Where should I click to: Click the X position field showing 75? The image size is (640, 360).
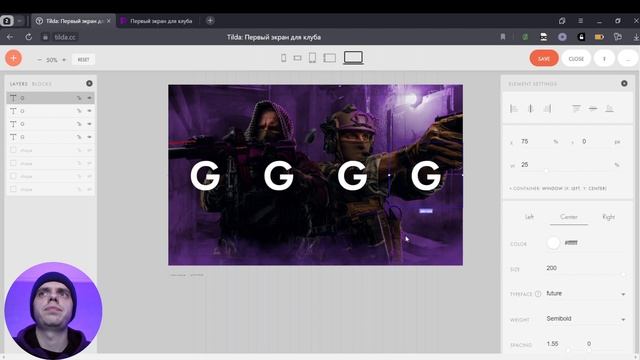[535, 142]
